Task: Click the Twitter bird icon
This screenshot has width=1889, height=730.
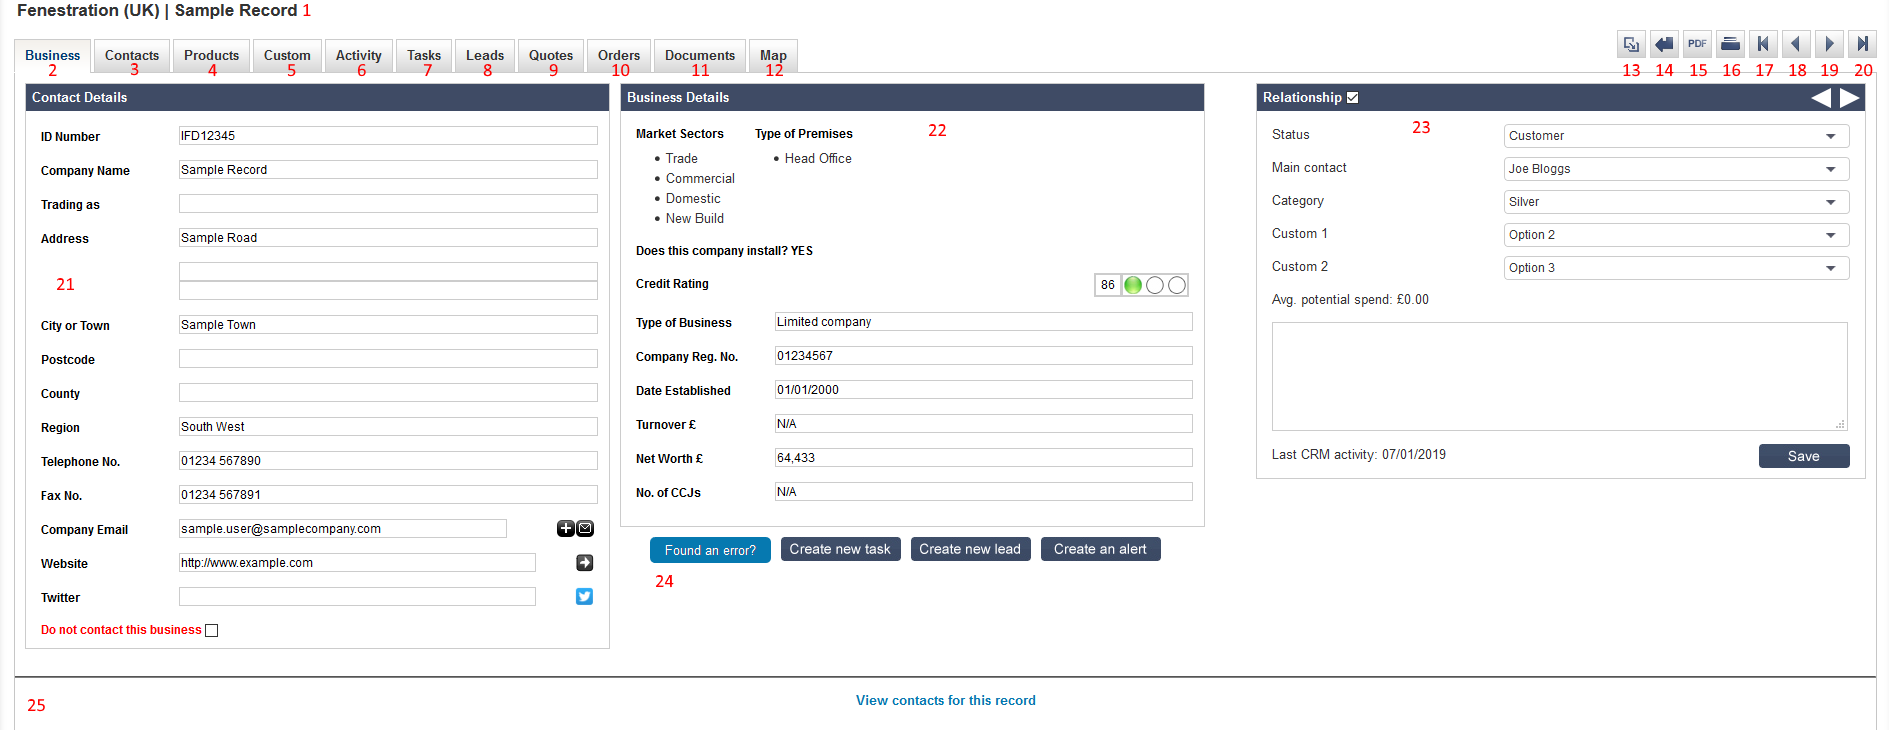Action: [x=585, y=597]
